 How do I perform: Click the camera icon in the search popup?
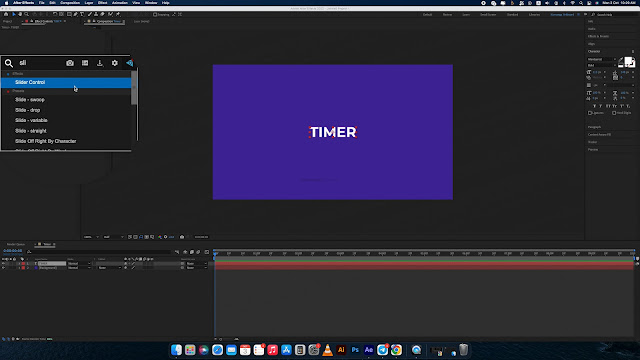pyautogui.click(x=70, y=63)
